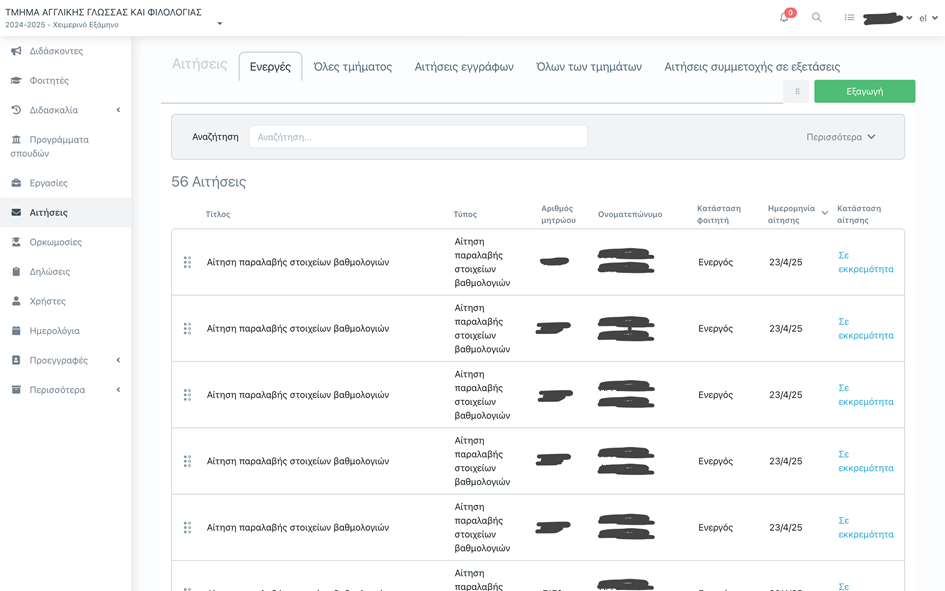Open Προγράμματα σπουδών via its institution icon
This screenshot has height=591, width=945.
coord(16,139)
